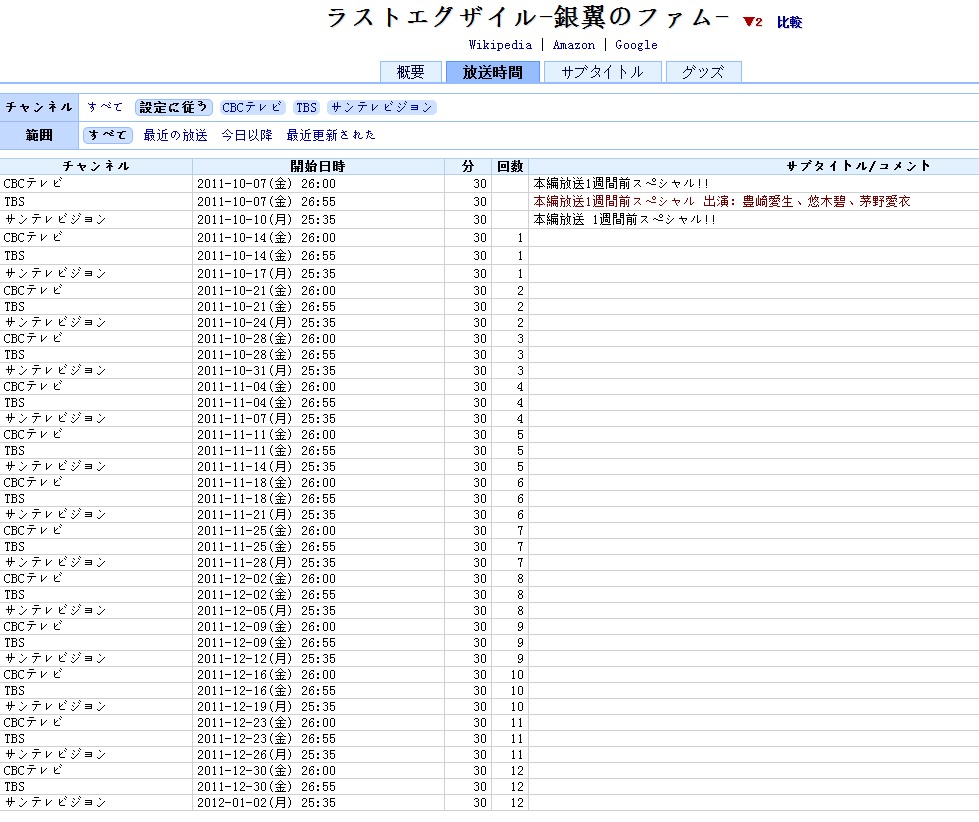Filter by CBCテレビ channel

pos(252,107)
